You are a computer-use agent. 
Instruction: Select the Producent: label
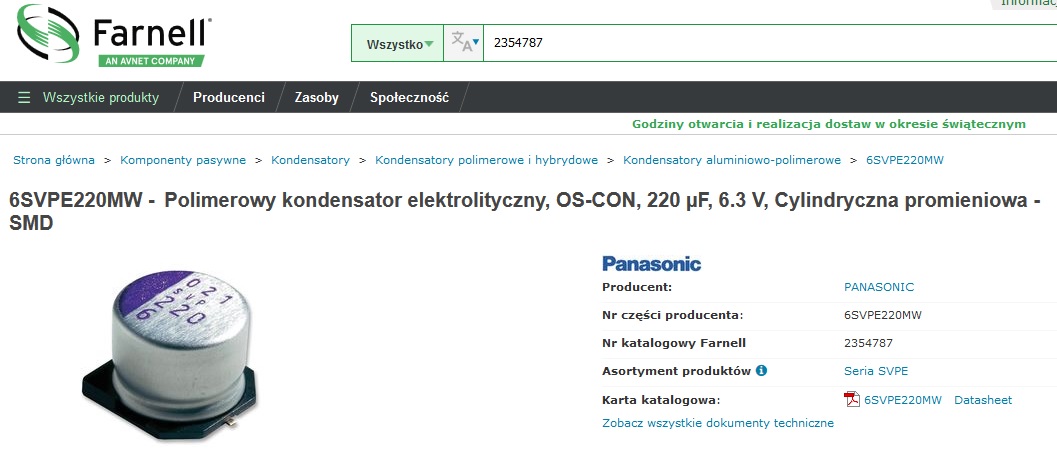point(636,287)
